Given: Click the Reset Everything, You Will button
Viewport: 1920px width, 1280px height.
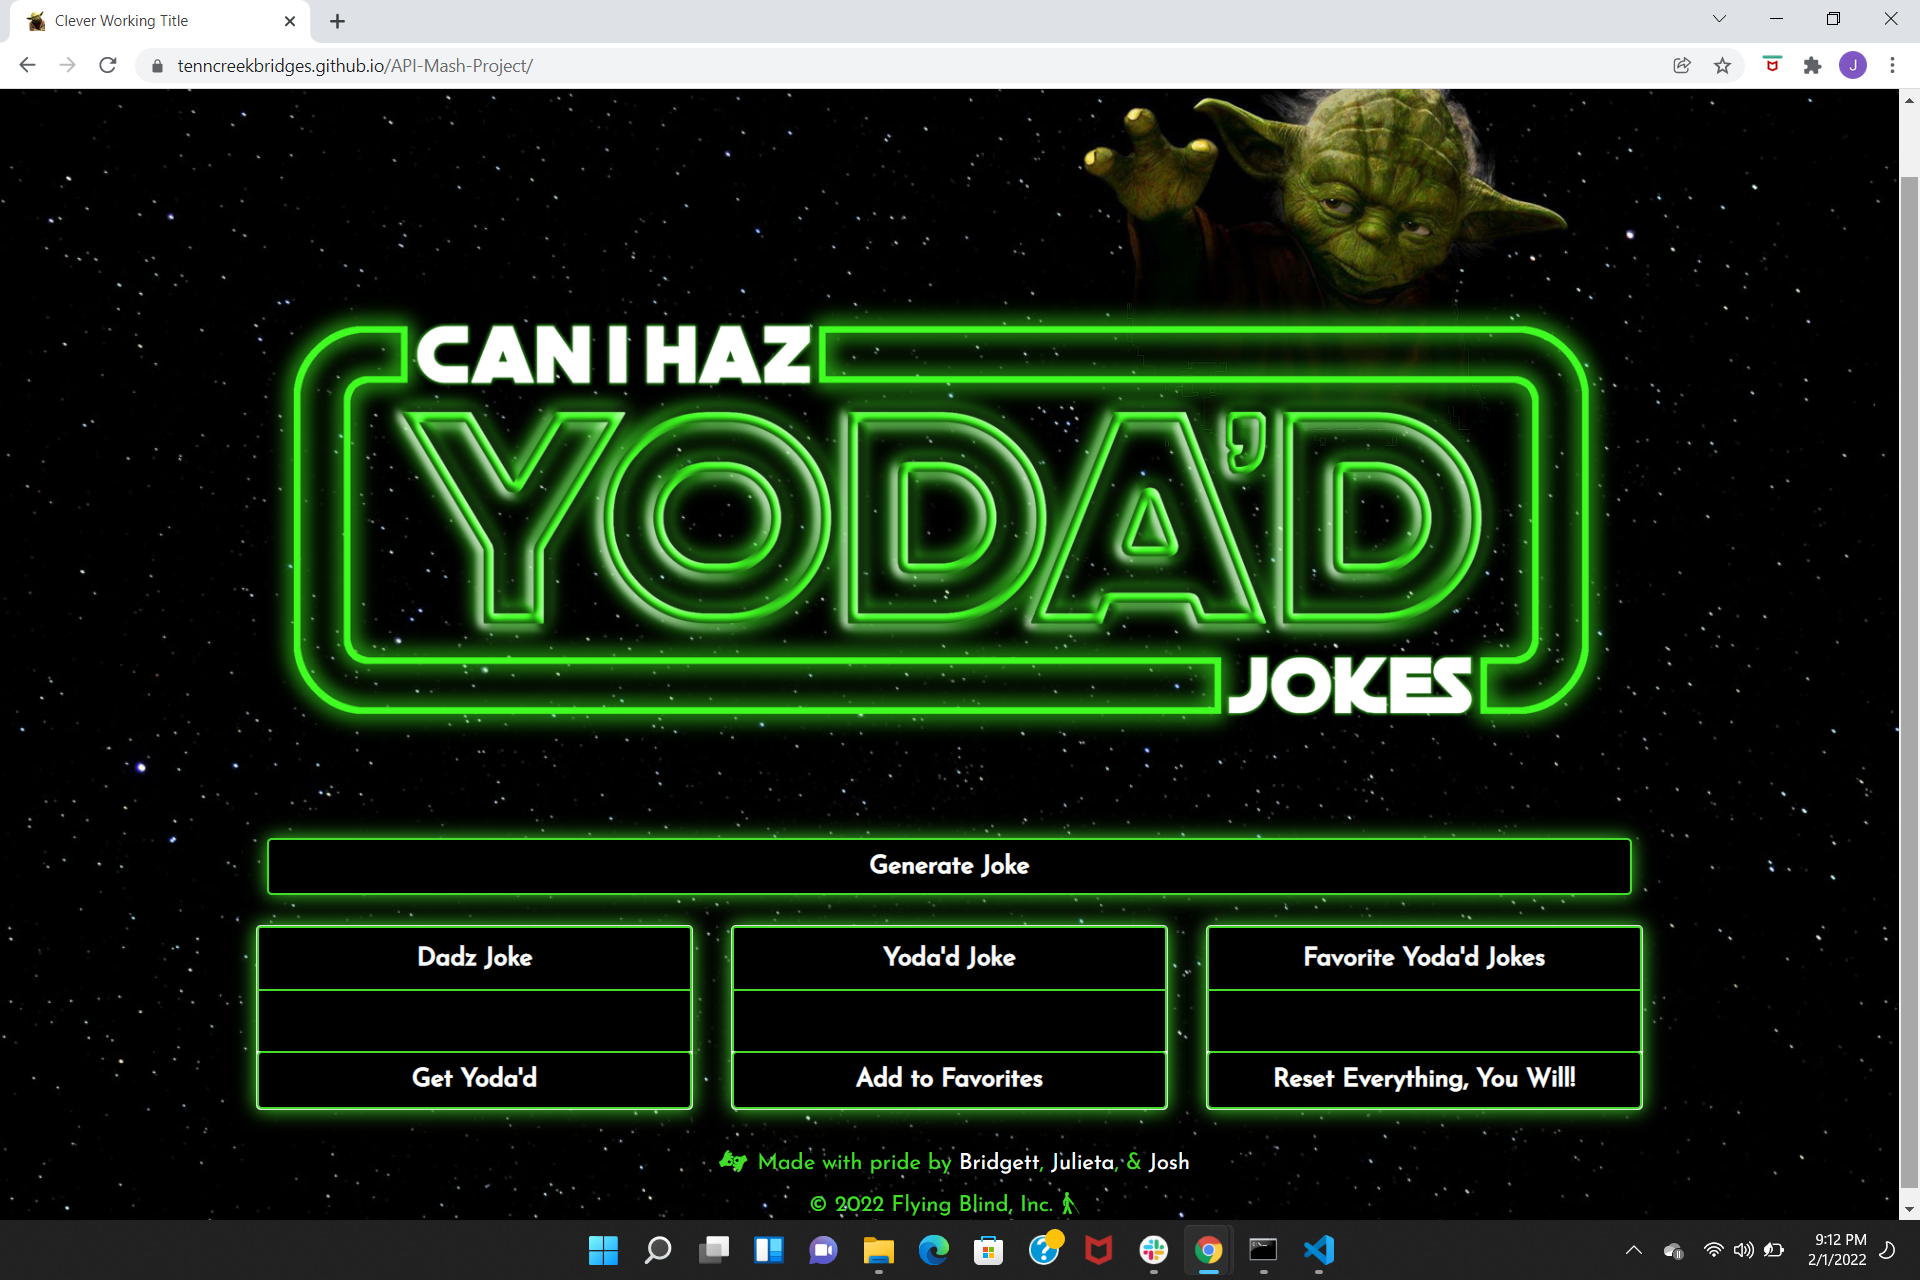Looking at the screenshot, I should click(x=1423, y=1079).
